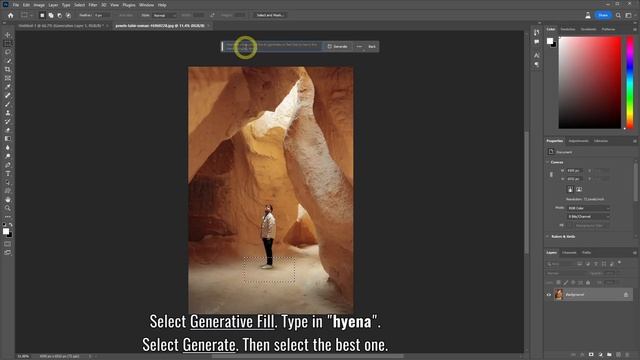Select the Brush tool
Image resolution: width=640 pixels, height=360 pixels.
click(8, 104)
